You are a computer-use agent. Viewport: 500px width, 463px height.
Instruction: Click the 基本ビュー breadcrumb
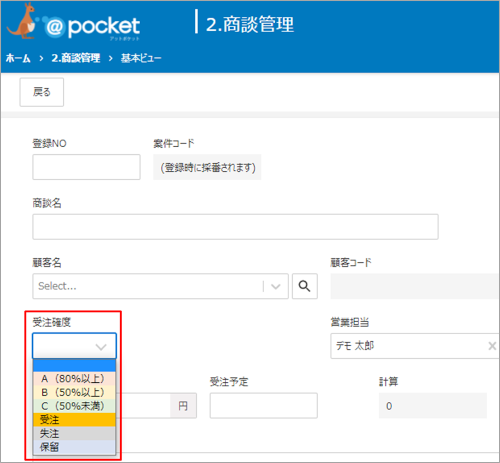(x=141, y=58)
